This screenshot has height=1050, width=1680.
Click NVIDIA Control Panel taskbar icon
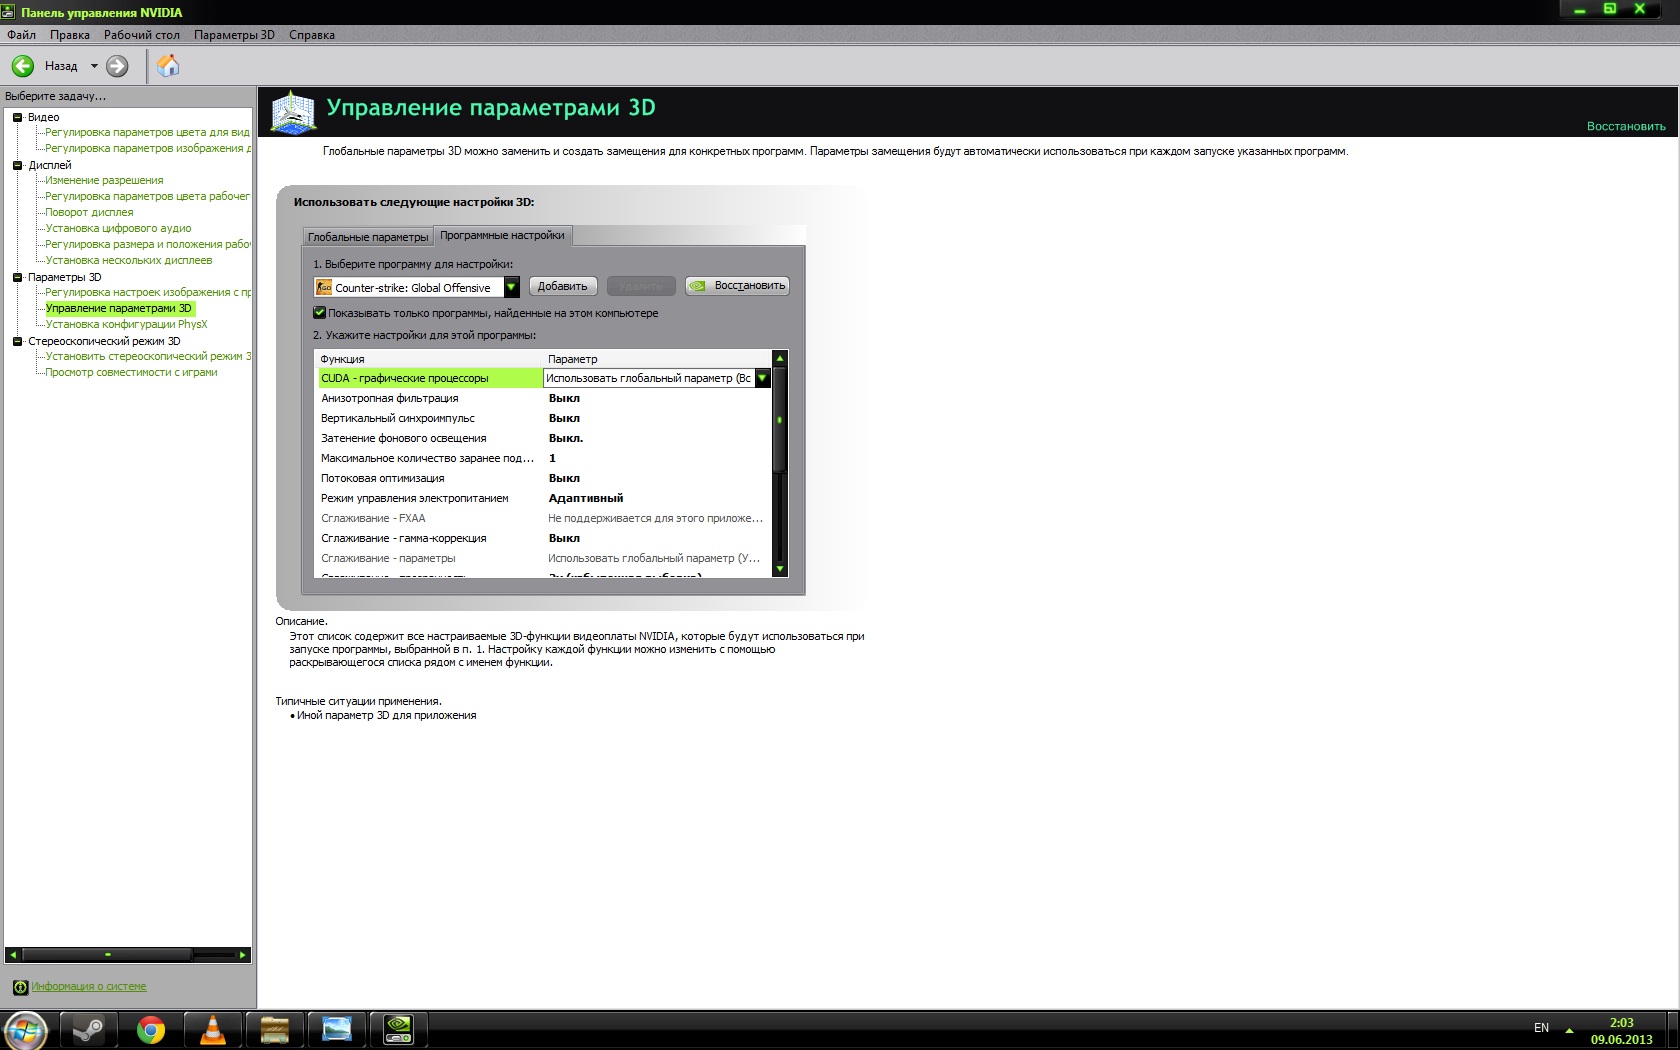pyautogui.click(x=399, y=1030)
